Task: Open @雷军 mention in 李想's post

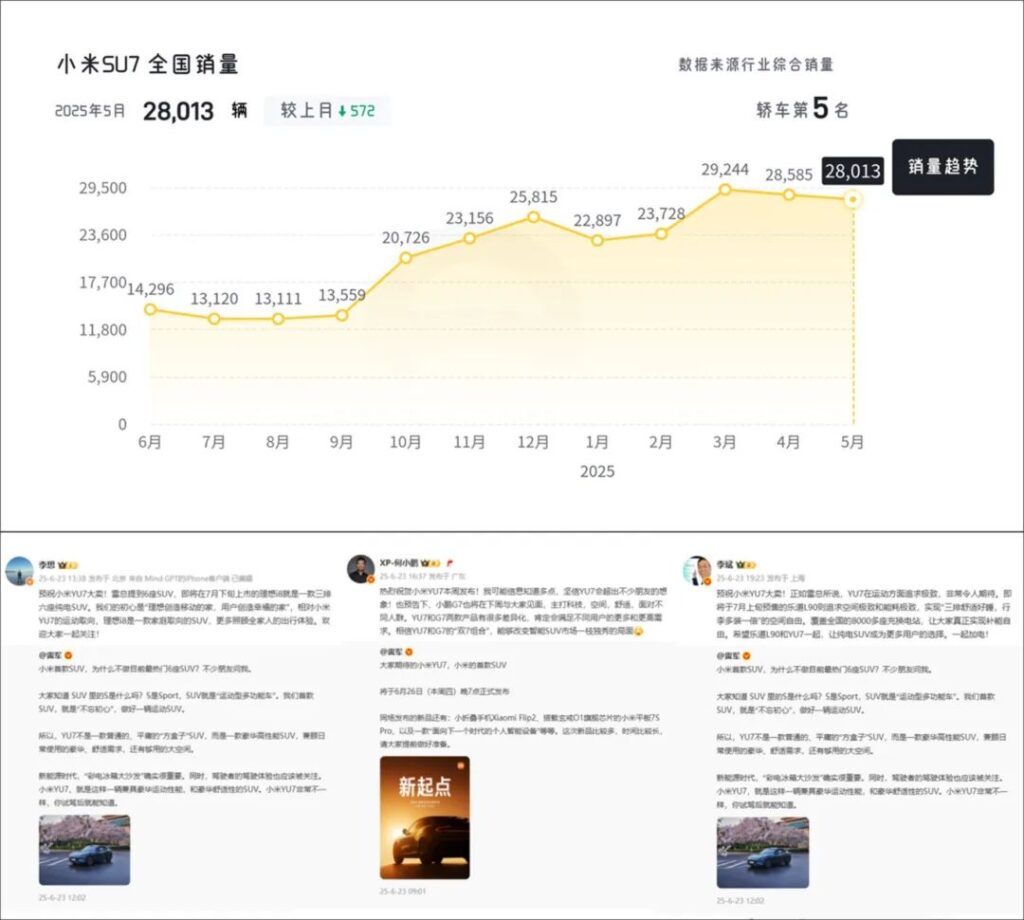Action: tap(54, 653)
